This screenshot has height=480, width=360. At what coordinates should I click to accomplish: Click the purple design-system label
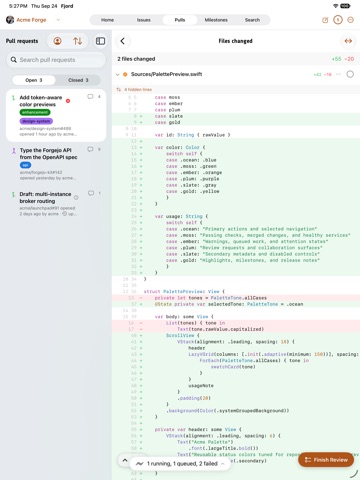point(36,121)
